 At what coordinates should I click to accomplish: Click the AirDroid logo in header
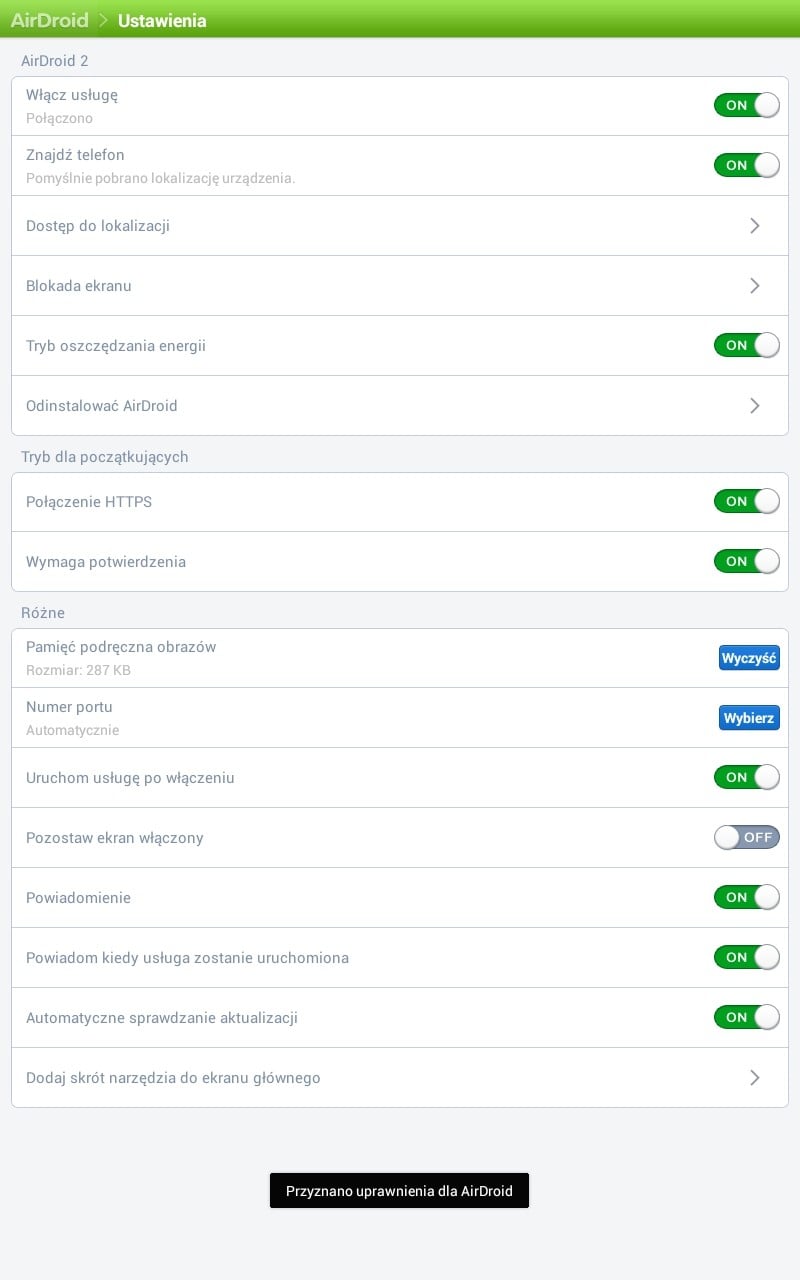(50, 20)
